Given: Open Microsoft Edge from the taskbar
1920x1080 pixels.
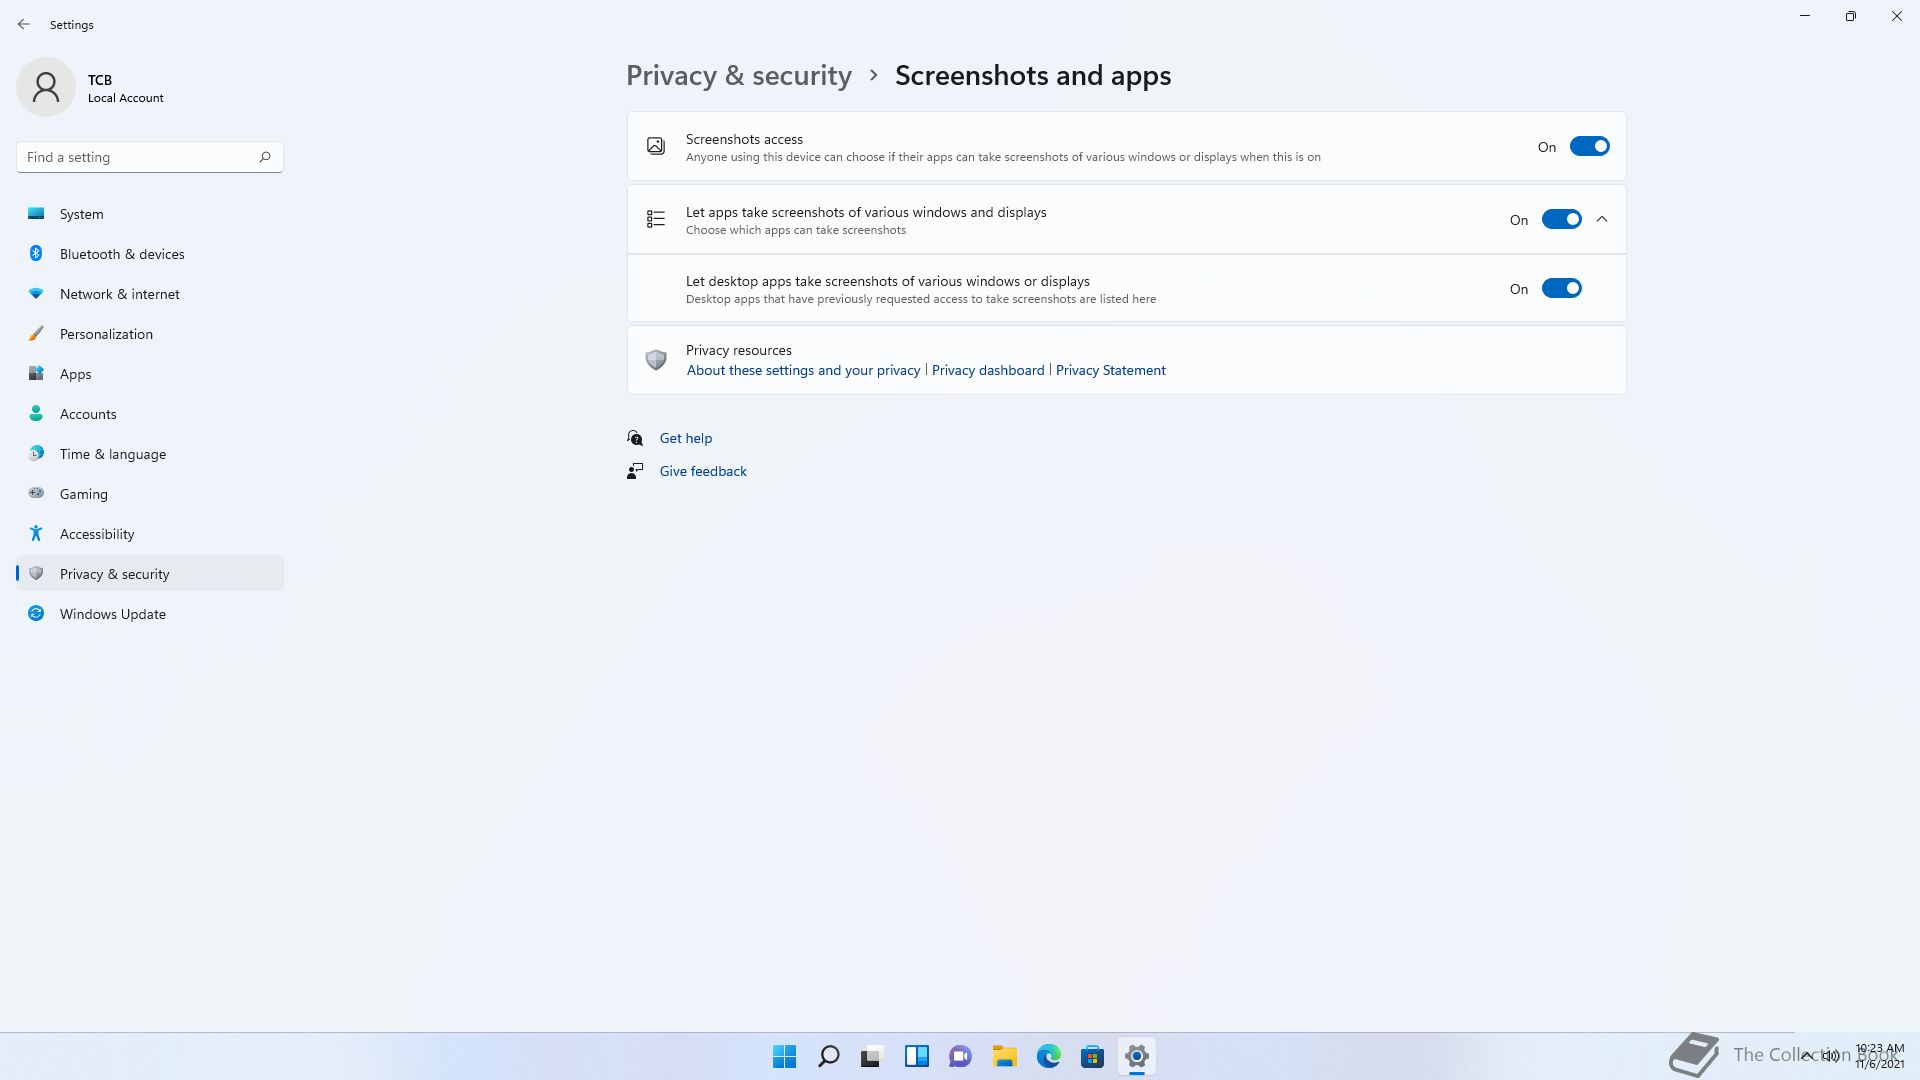Looking at the screenshot, I should click(1048, 1056).
